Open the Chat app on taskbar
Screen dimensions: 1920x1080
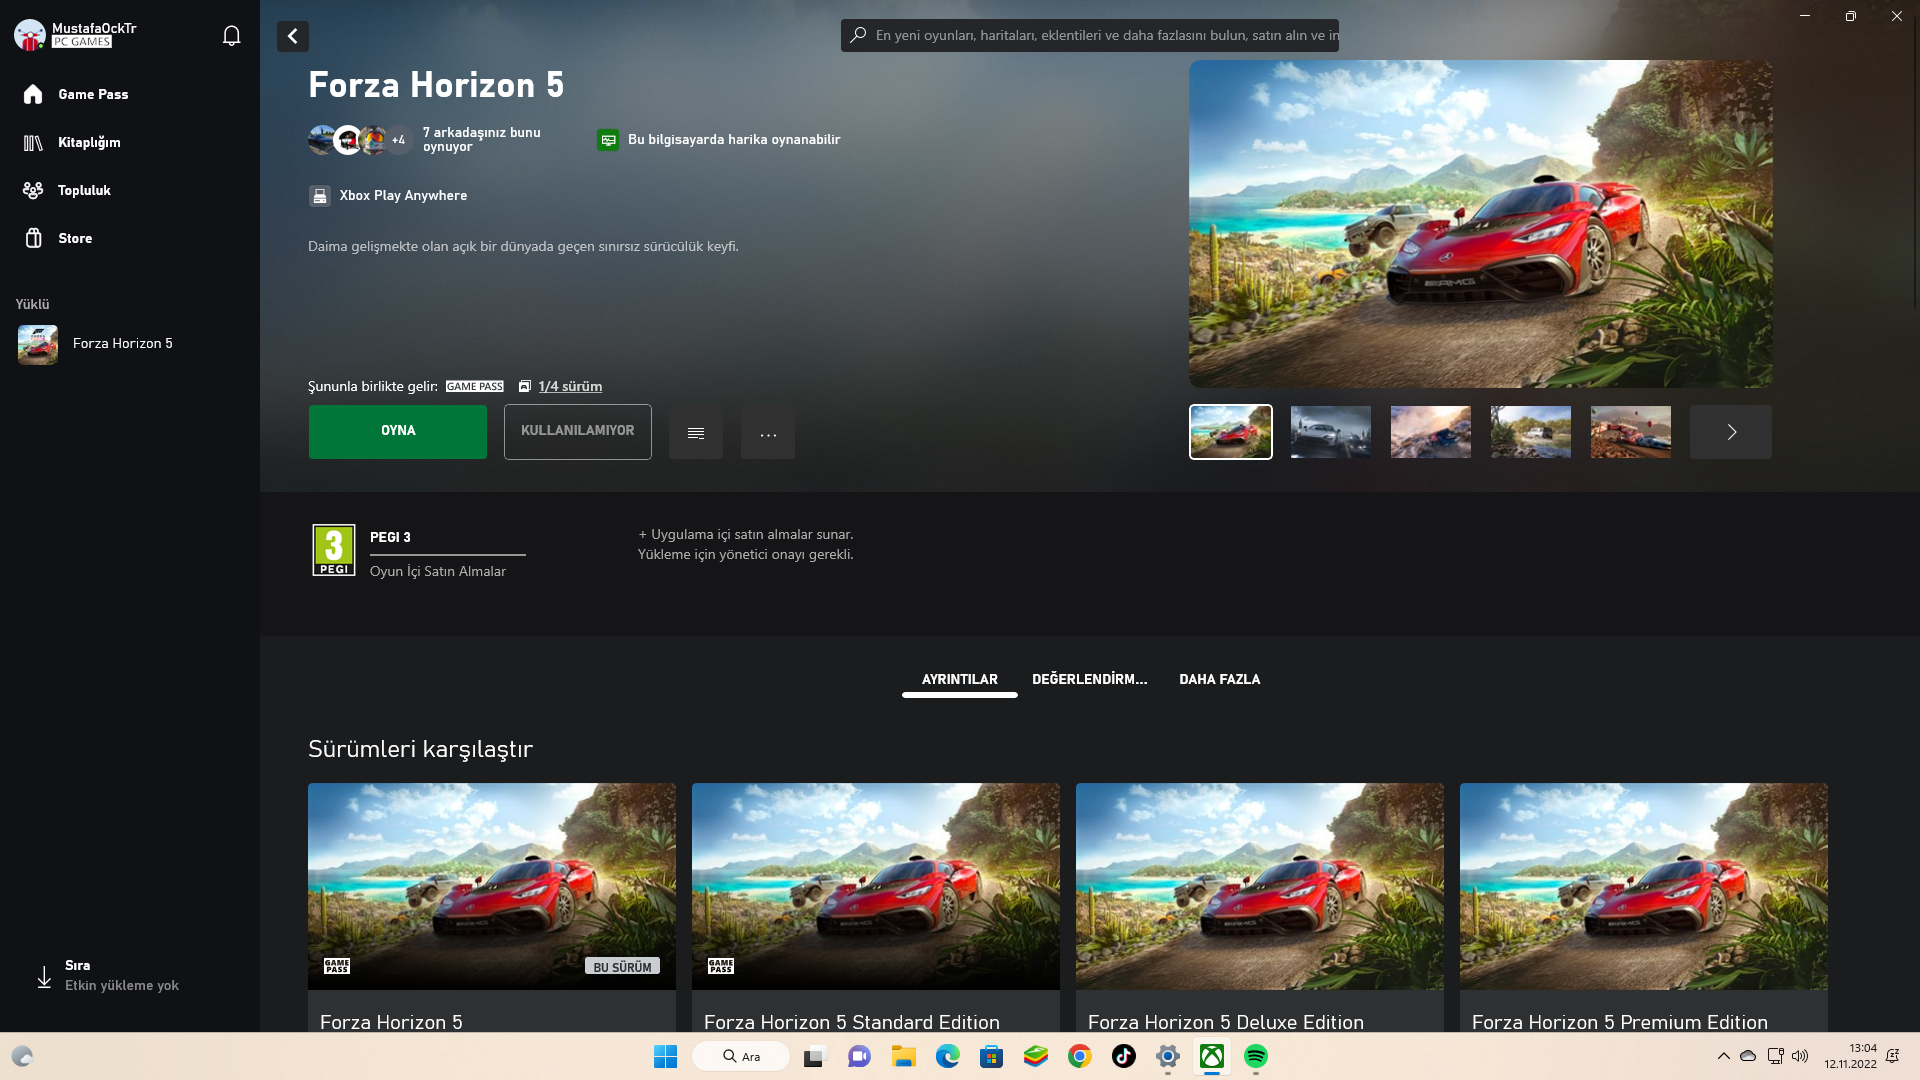click(859, 1057)
